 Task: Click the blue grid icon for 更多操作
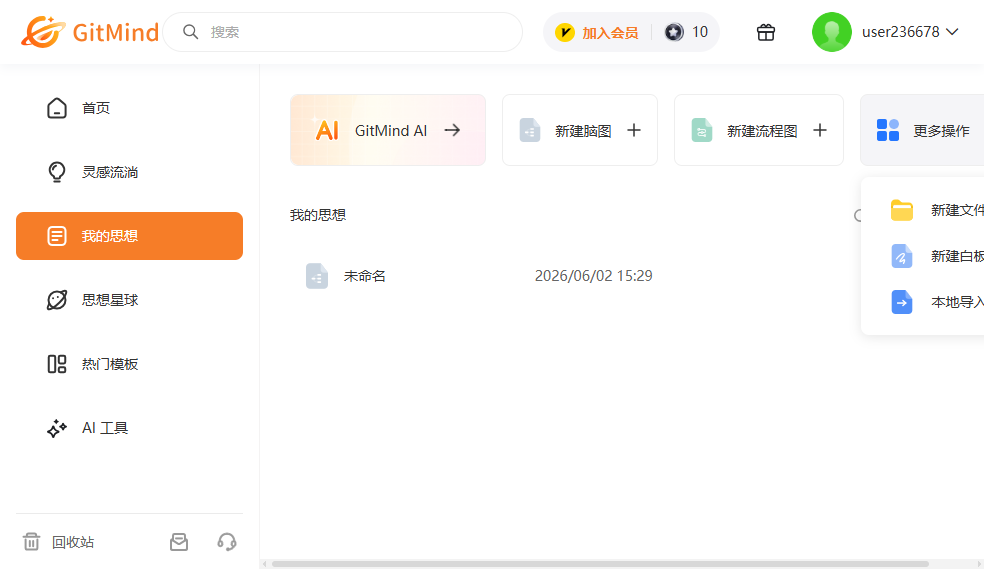[888, 130]
